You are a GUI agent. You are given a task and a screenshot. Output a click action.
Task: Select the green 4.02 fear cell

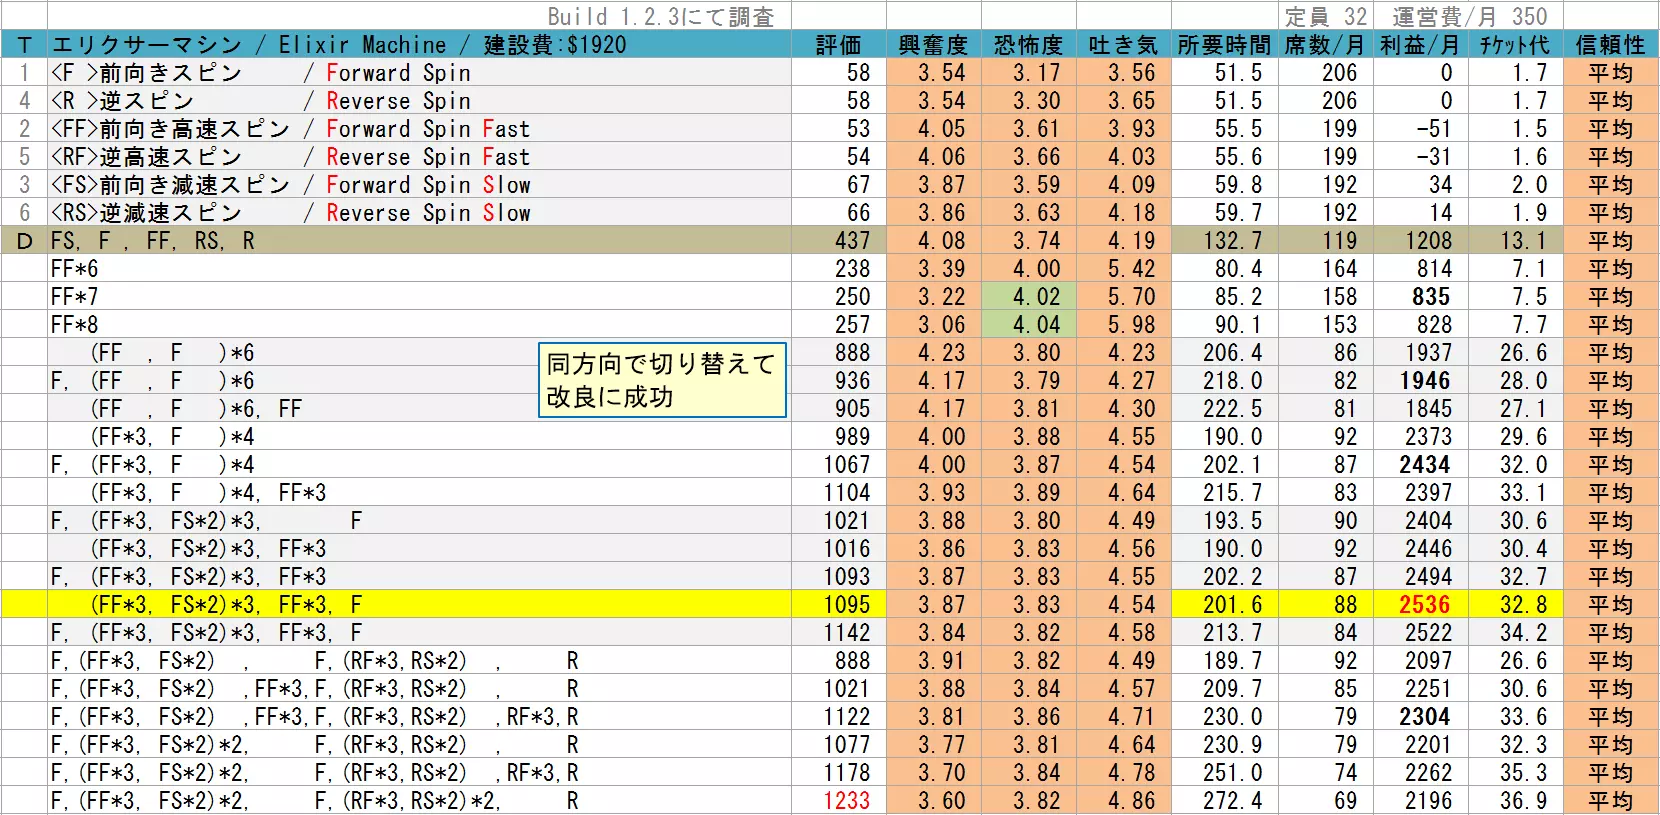(1029, 297)
